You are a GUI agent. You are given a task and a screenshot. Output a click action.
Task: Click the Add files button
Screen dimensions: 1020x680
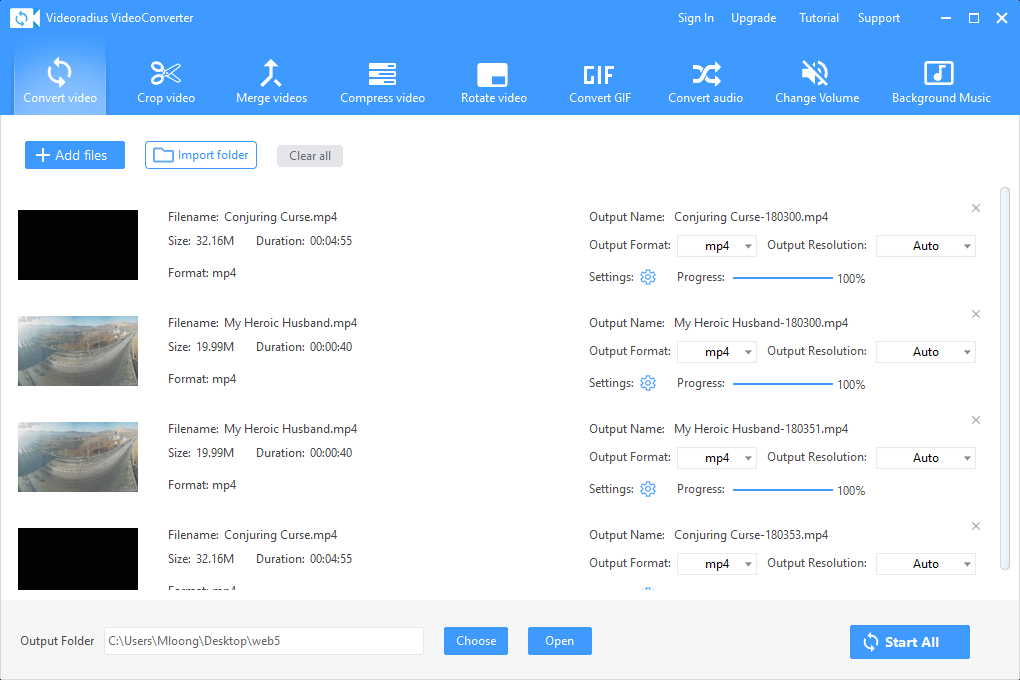tap(74, 155)
